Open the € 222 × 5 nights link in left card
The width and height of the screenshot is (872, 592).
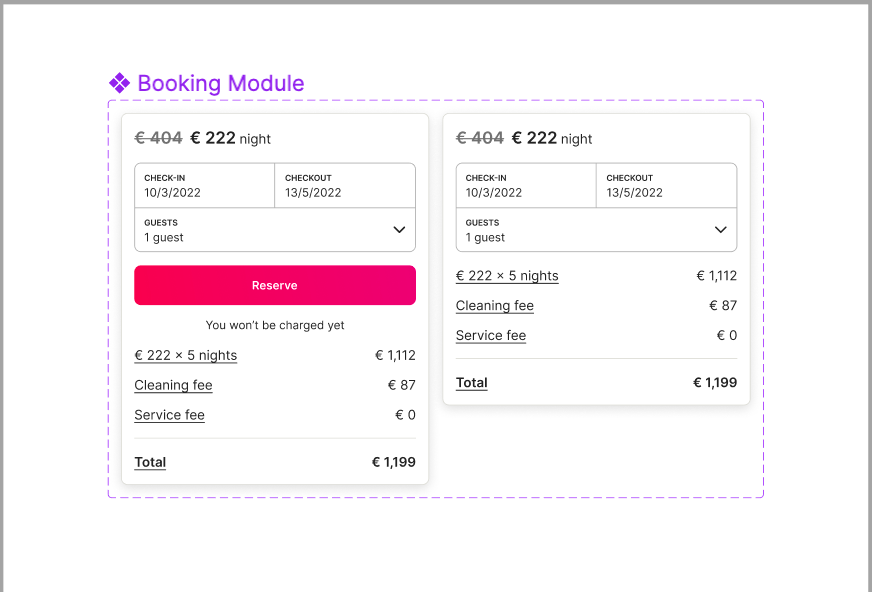[186, 355]
